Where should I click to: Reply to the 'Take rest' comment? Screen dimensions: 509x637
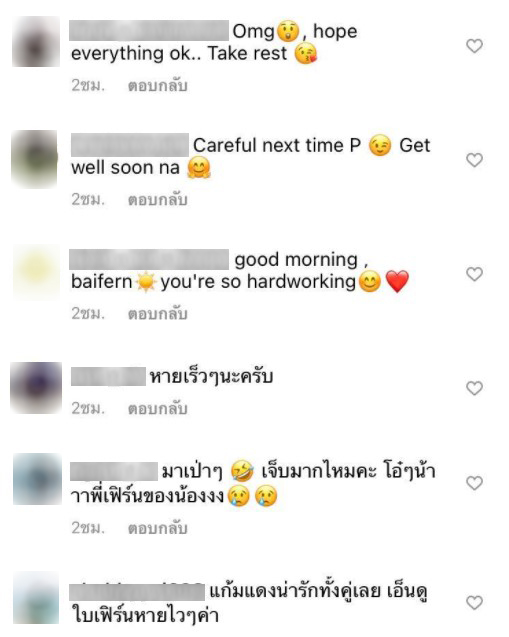[158, 86]
